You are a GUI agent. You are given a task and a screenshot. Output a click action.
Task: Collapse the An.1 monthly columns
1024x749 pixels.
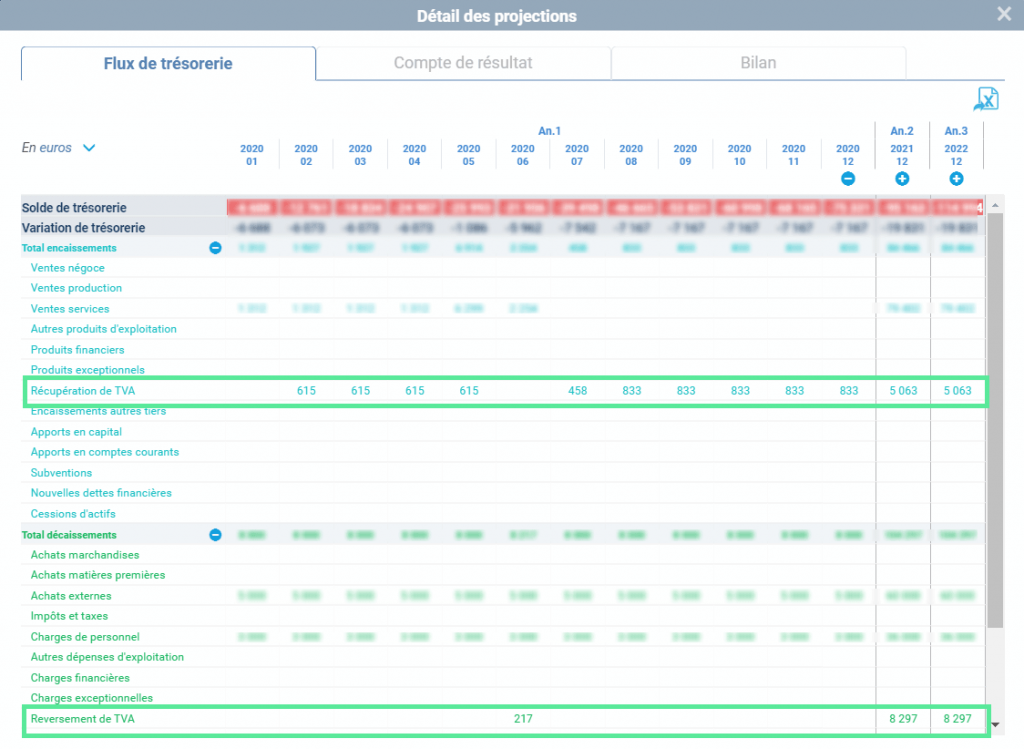click(x=848, y=179)
